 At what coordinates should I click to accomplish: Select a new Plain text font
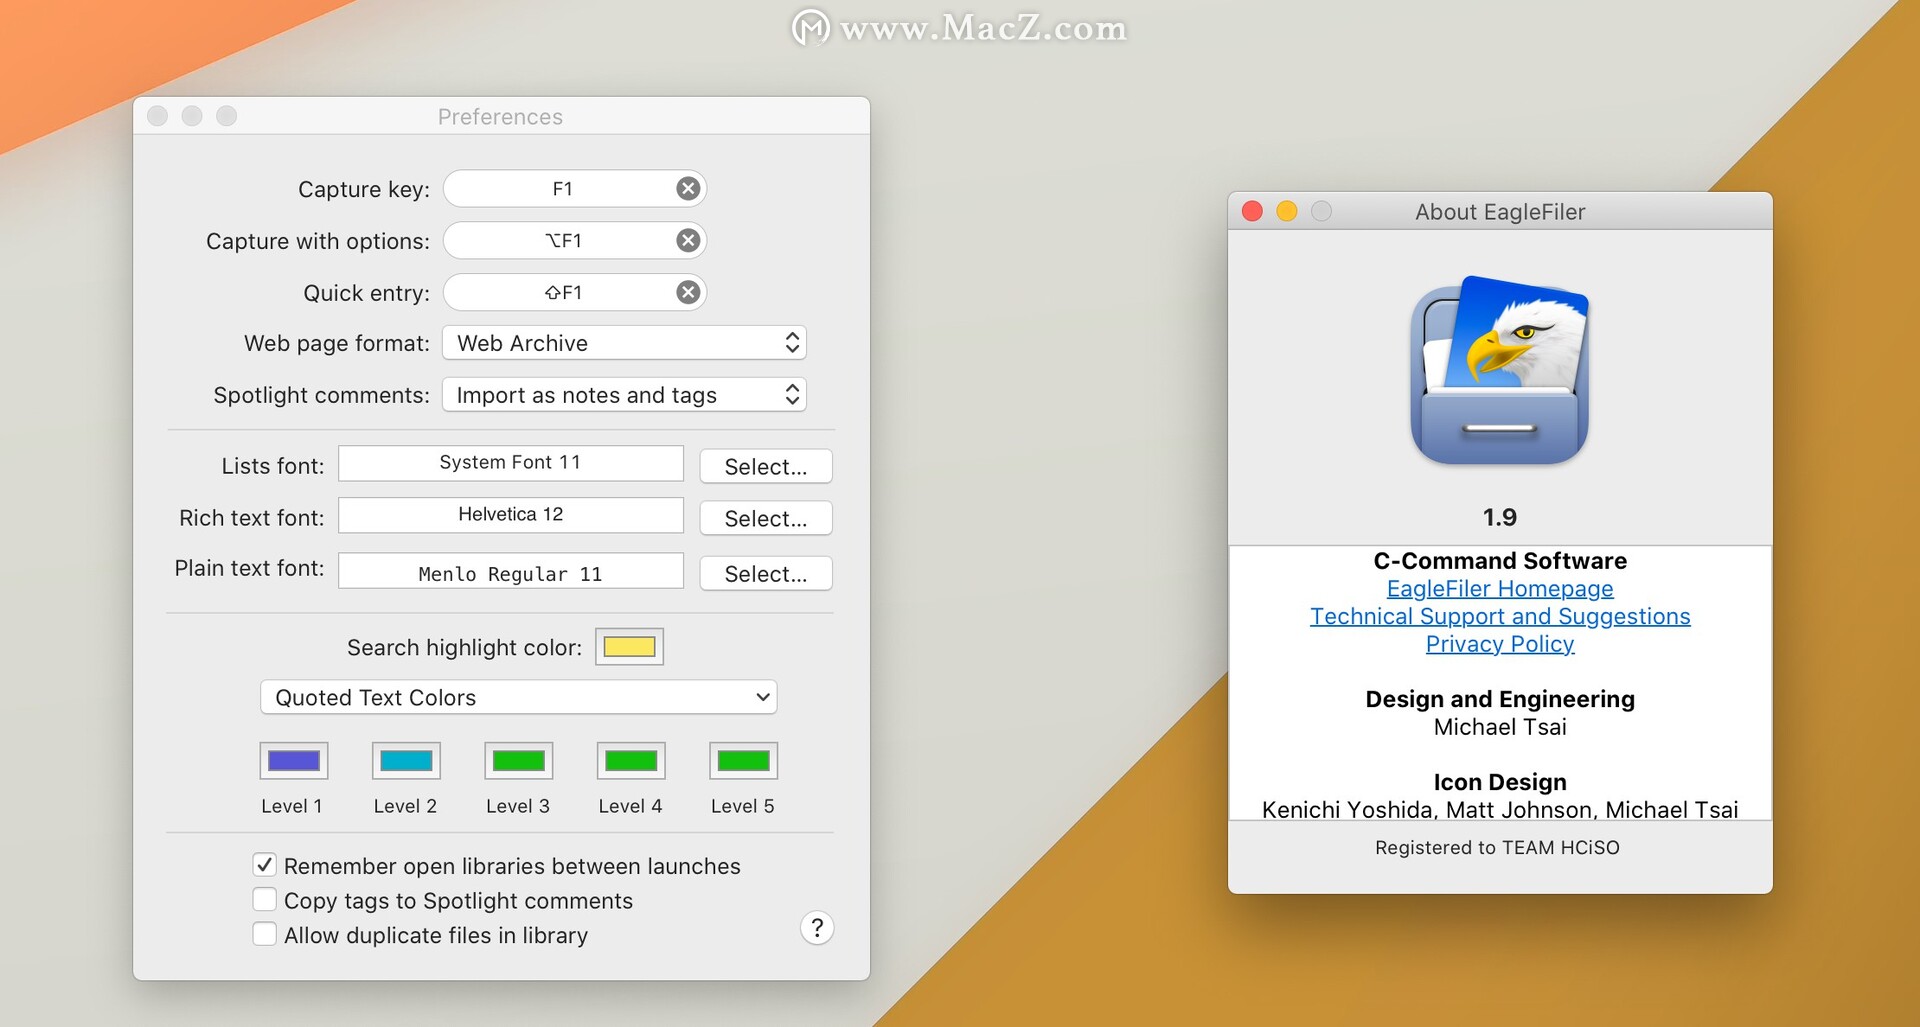[766, 573]
